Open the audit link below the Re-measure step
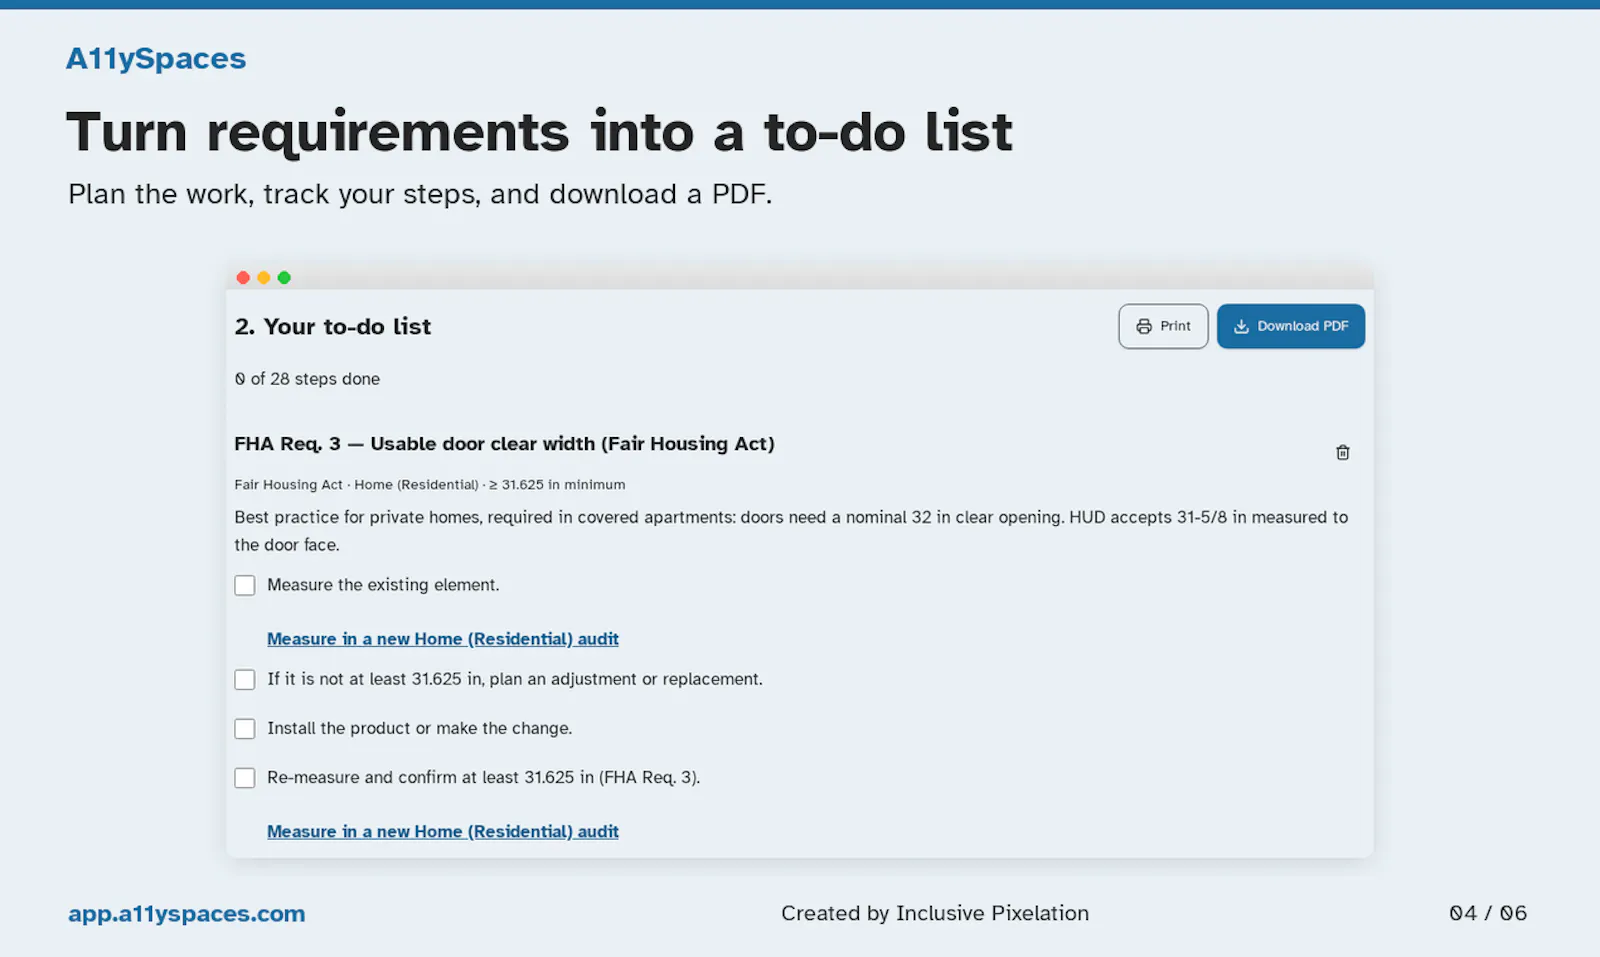 click(x=442, y=831)
